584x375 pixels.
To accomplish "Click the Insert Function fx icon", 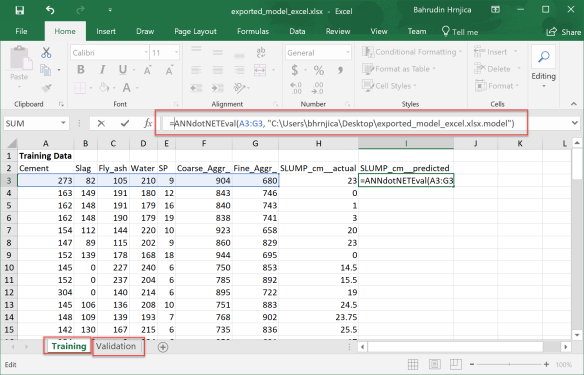I will click(x=148, y=123).
